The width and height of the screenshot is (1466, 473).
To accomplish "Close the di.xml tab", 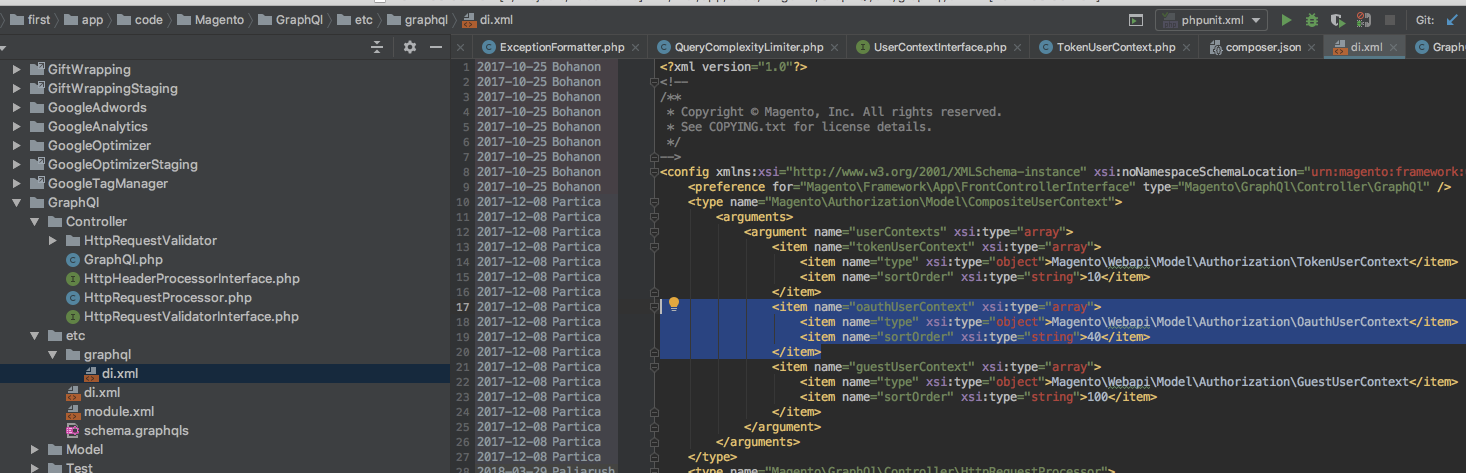I will [1394, 47].
